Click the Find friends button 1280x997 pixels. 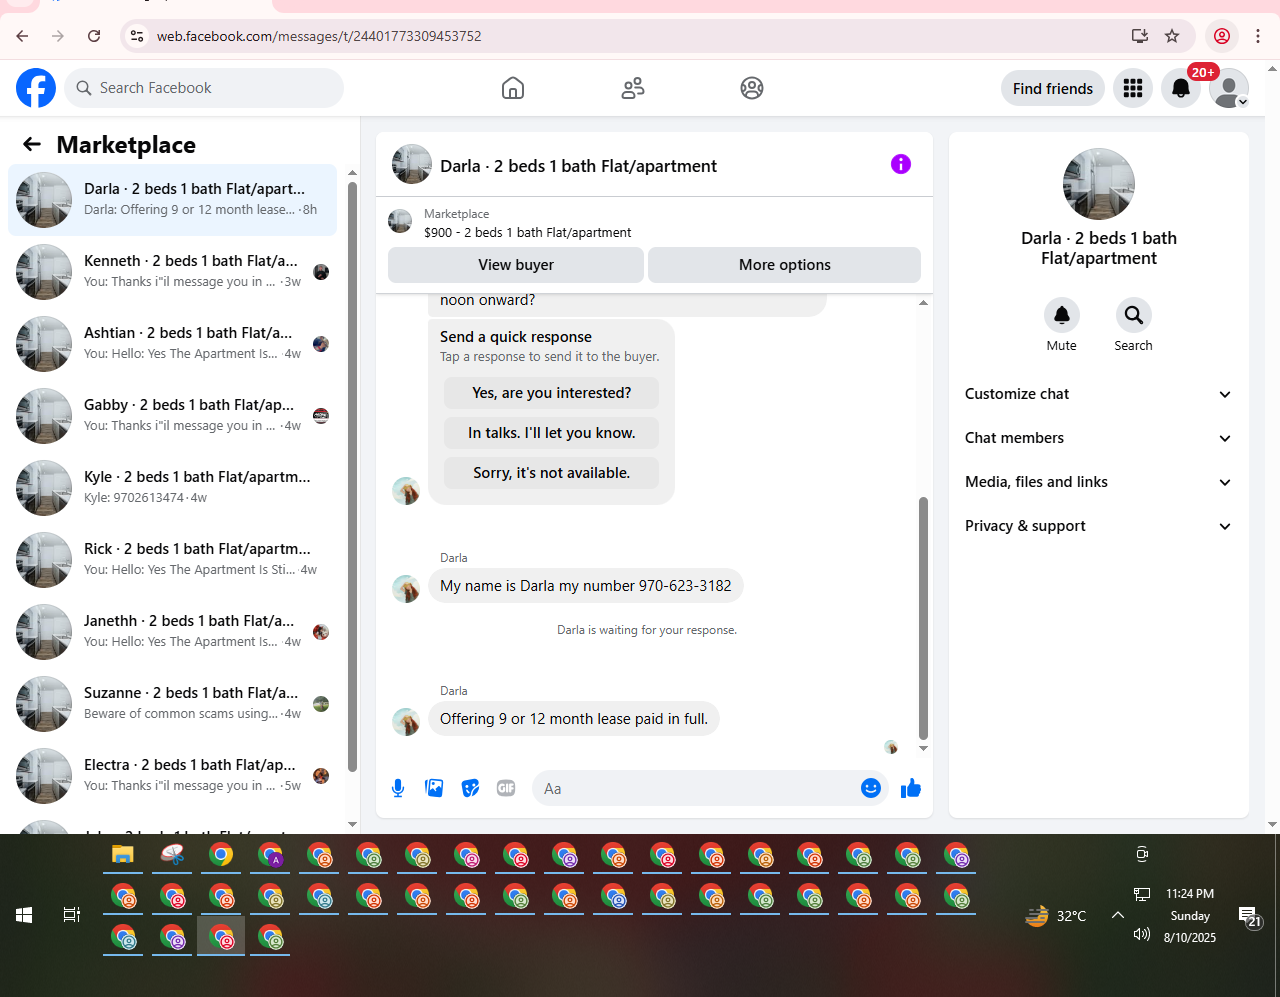coord(1053,88)
